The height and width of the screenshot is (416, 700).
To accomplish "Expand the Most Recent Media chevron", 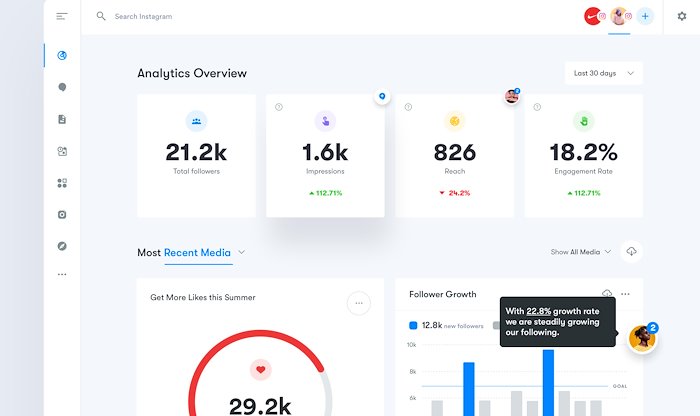I will (242, 252).
